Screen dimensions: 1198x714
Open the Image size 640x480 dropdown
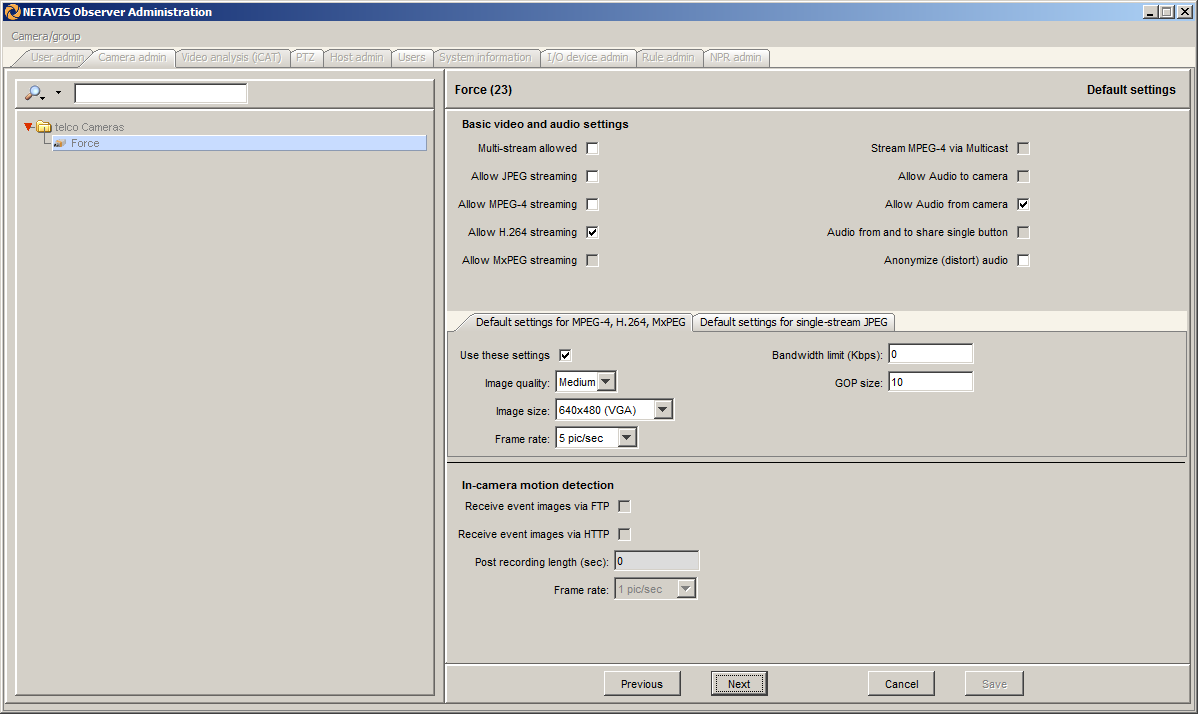tap(663, 410)
